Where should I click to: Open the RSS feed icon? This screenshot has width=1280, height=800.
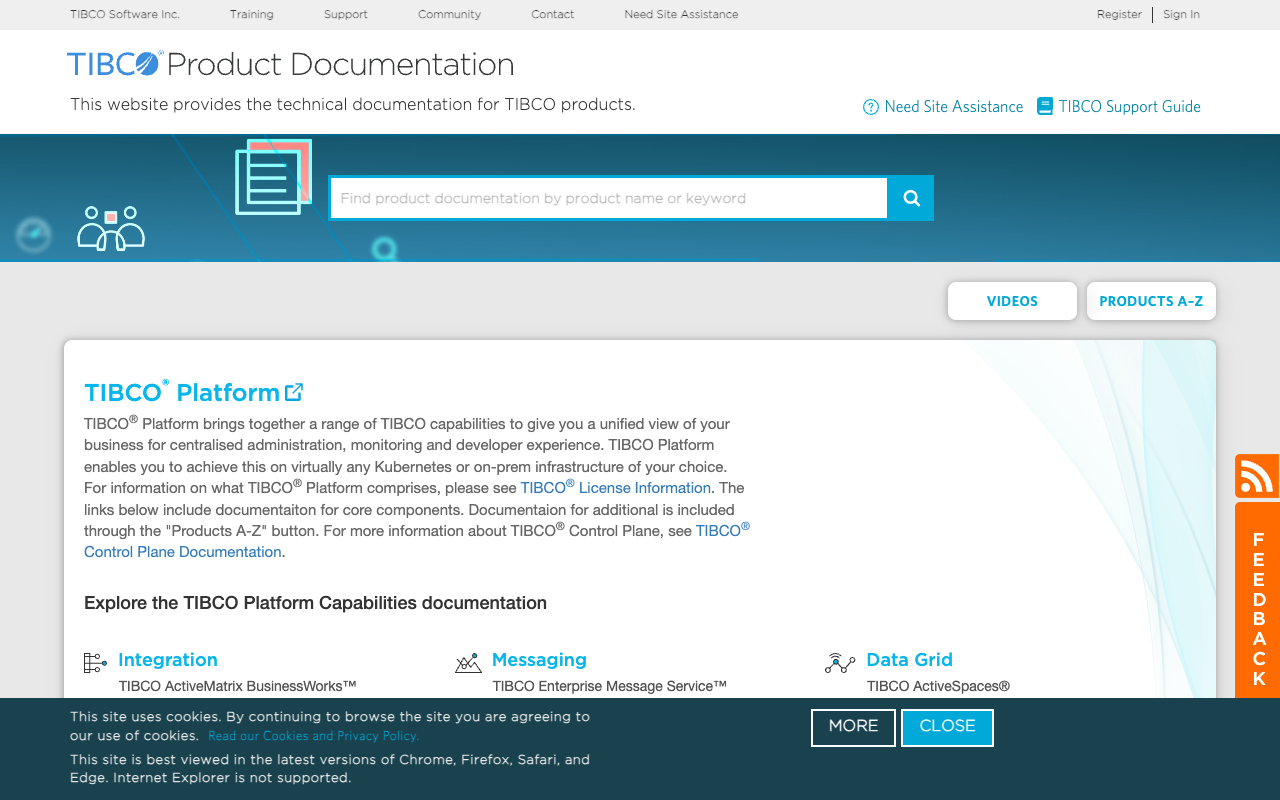(x=1257, y=476)
